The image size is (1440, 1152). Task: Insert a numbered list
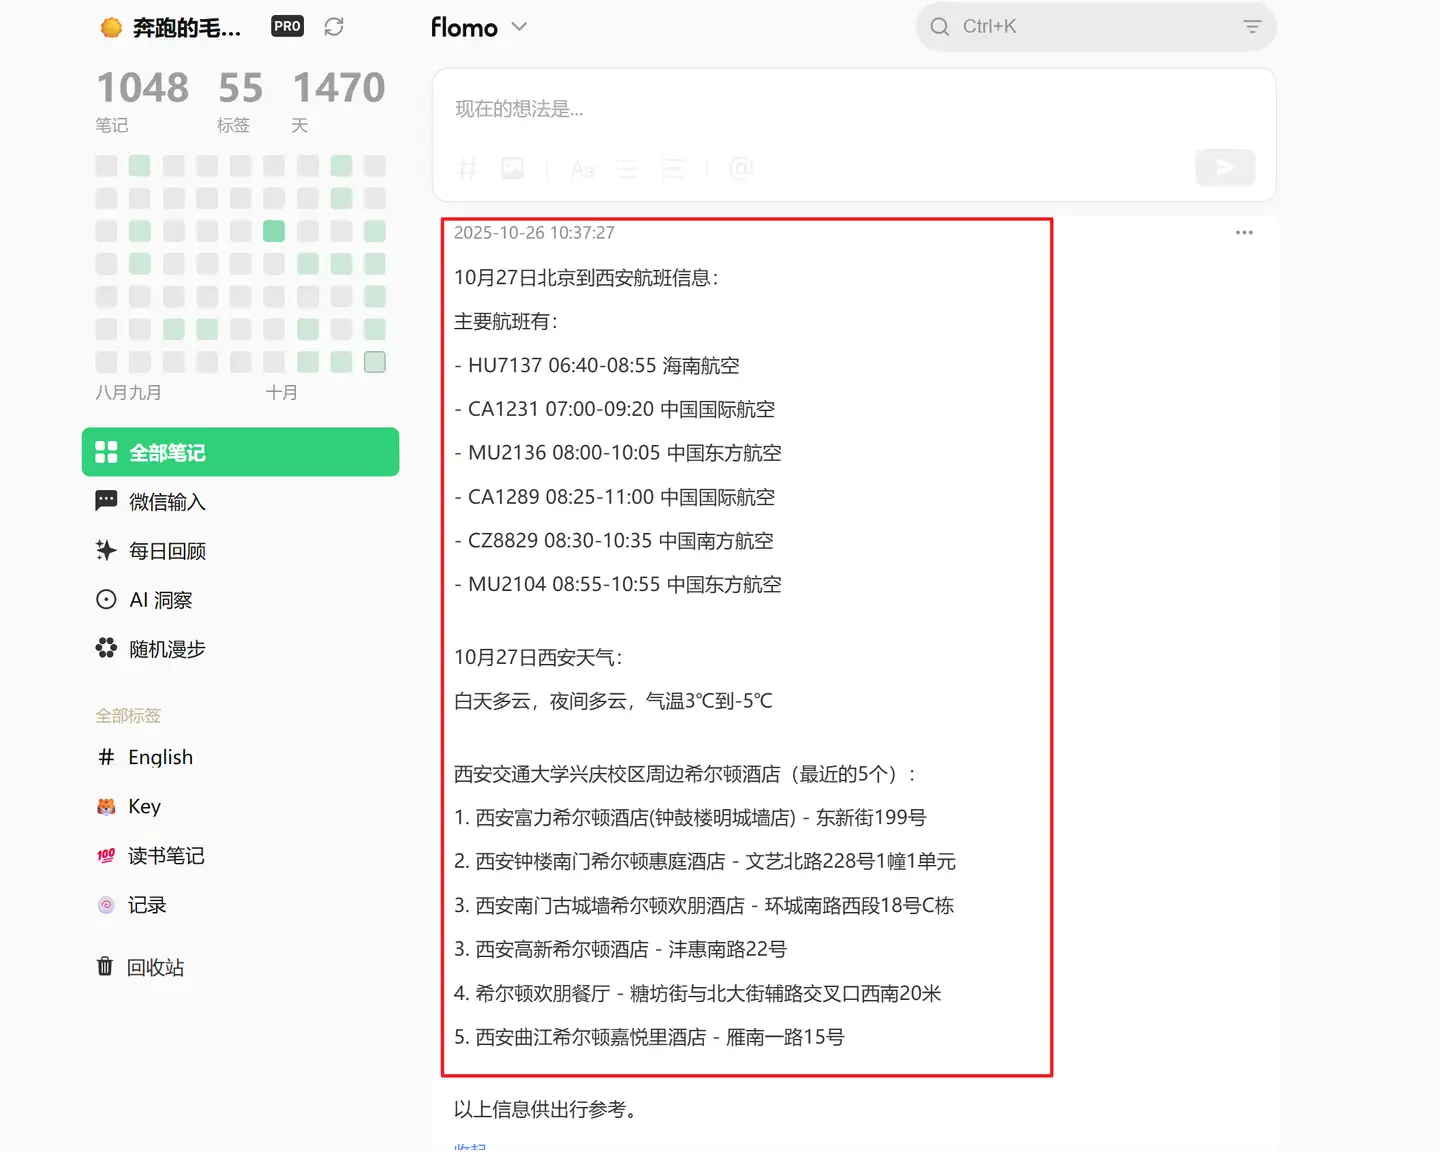(x=673, y=169)
